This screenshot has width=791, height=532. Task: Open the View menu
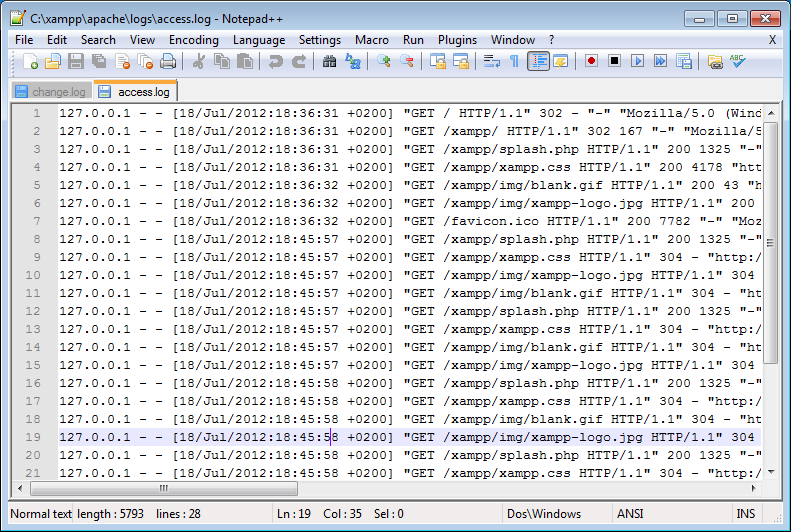[142, 40]
